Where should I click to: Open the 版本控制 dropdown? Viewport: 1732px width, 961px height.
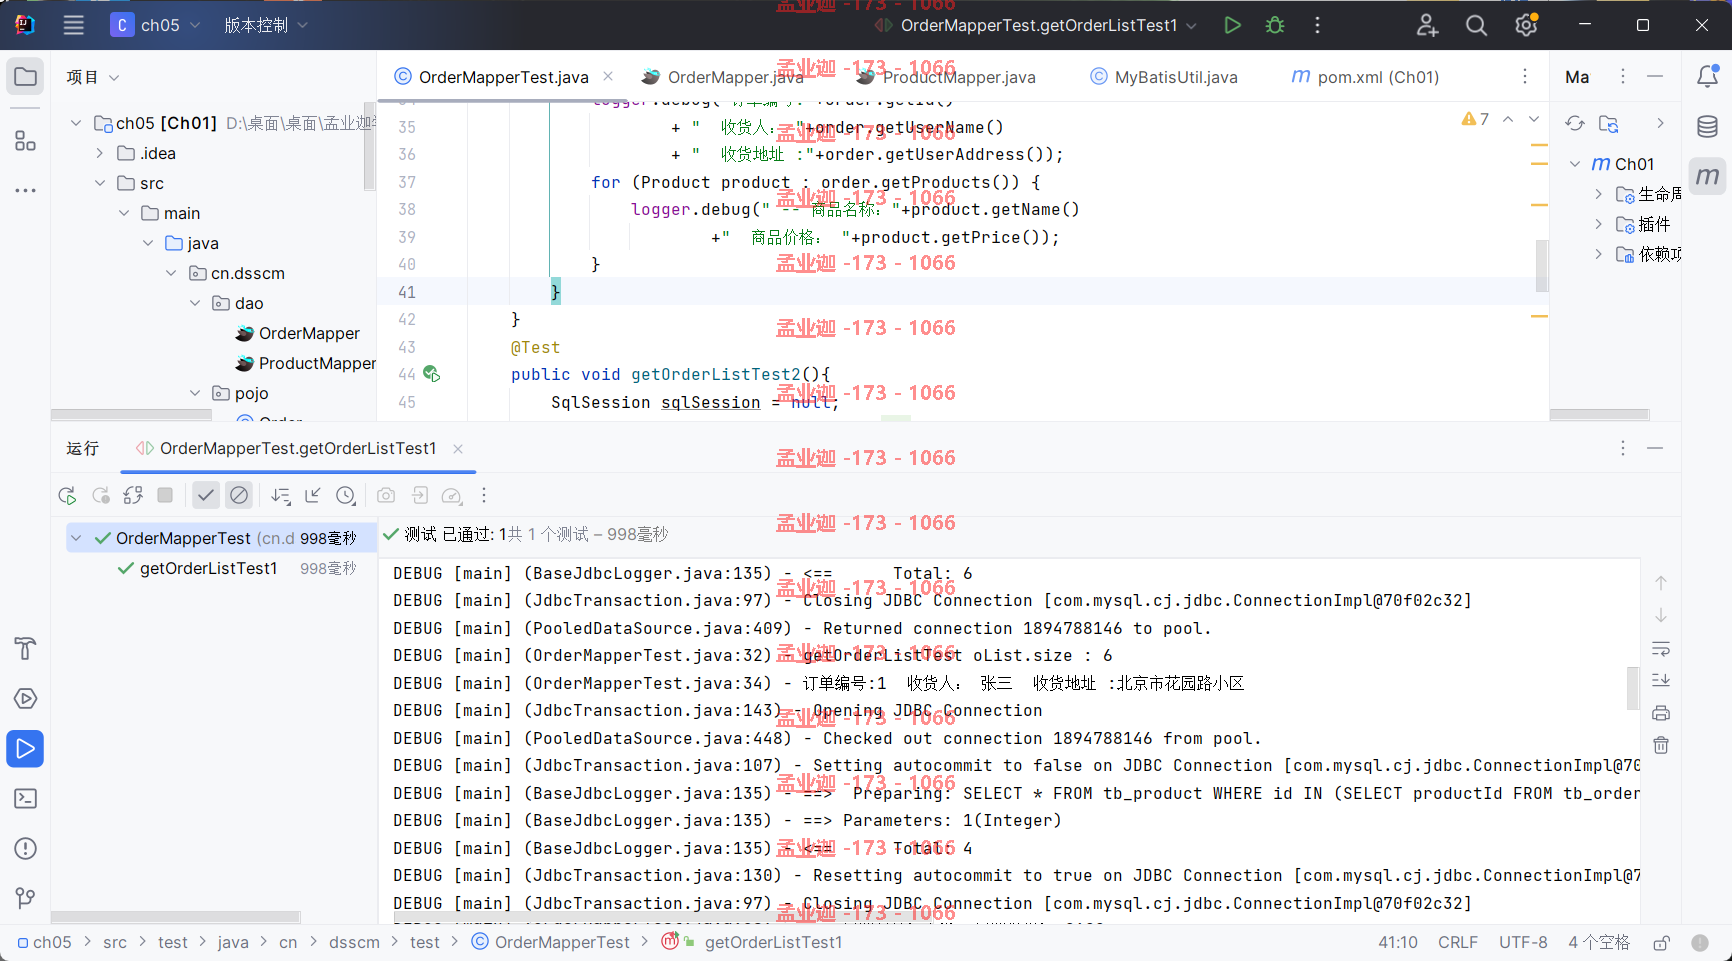[x=265, y=25]
